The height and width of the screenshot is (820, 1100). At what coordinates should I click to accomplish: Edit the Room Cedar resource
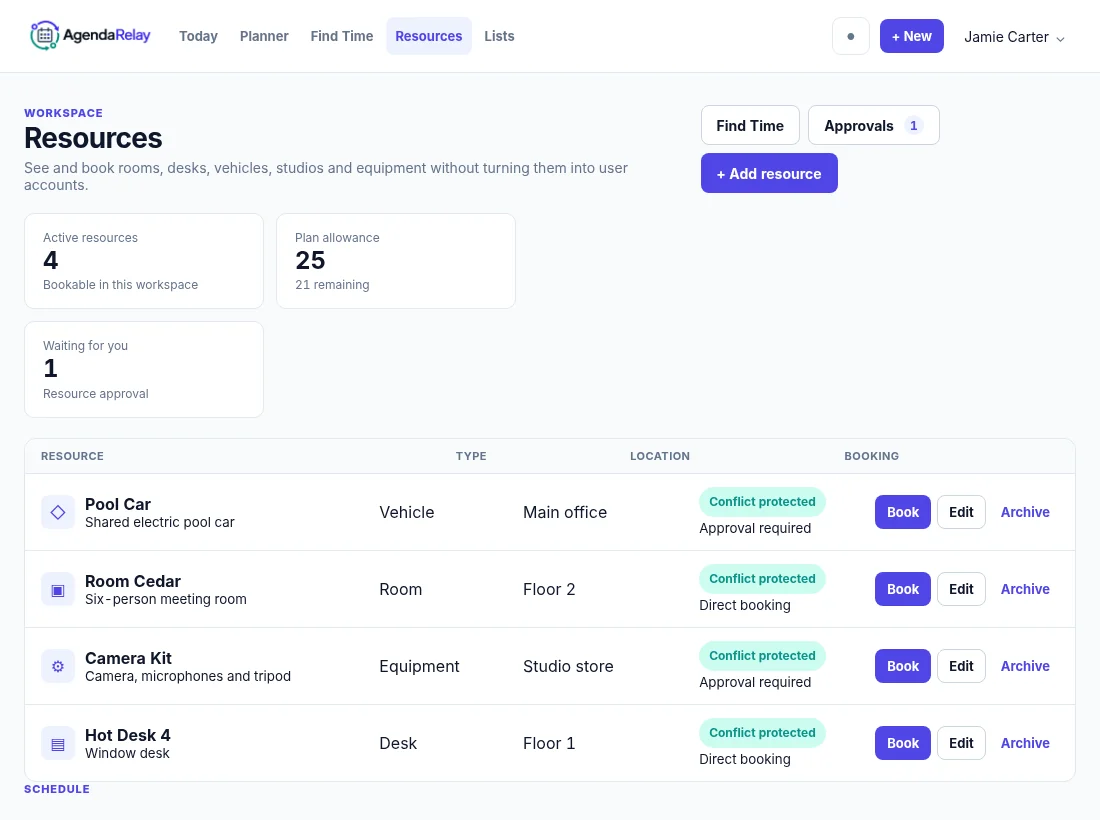(x=961, y=589)
